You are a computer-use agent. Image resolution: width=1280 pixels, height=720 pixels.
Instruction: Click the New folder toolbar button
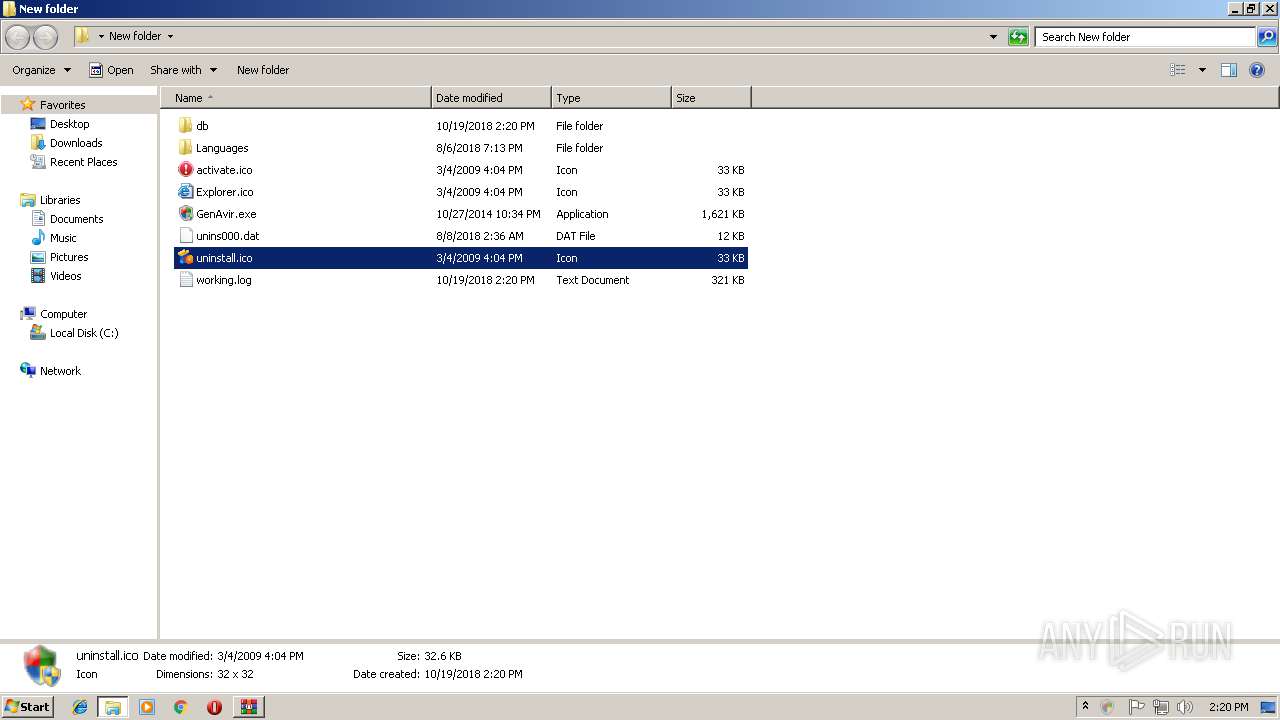point(263,70)
